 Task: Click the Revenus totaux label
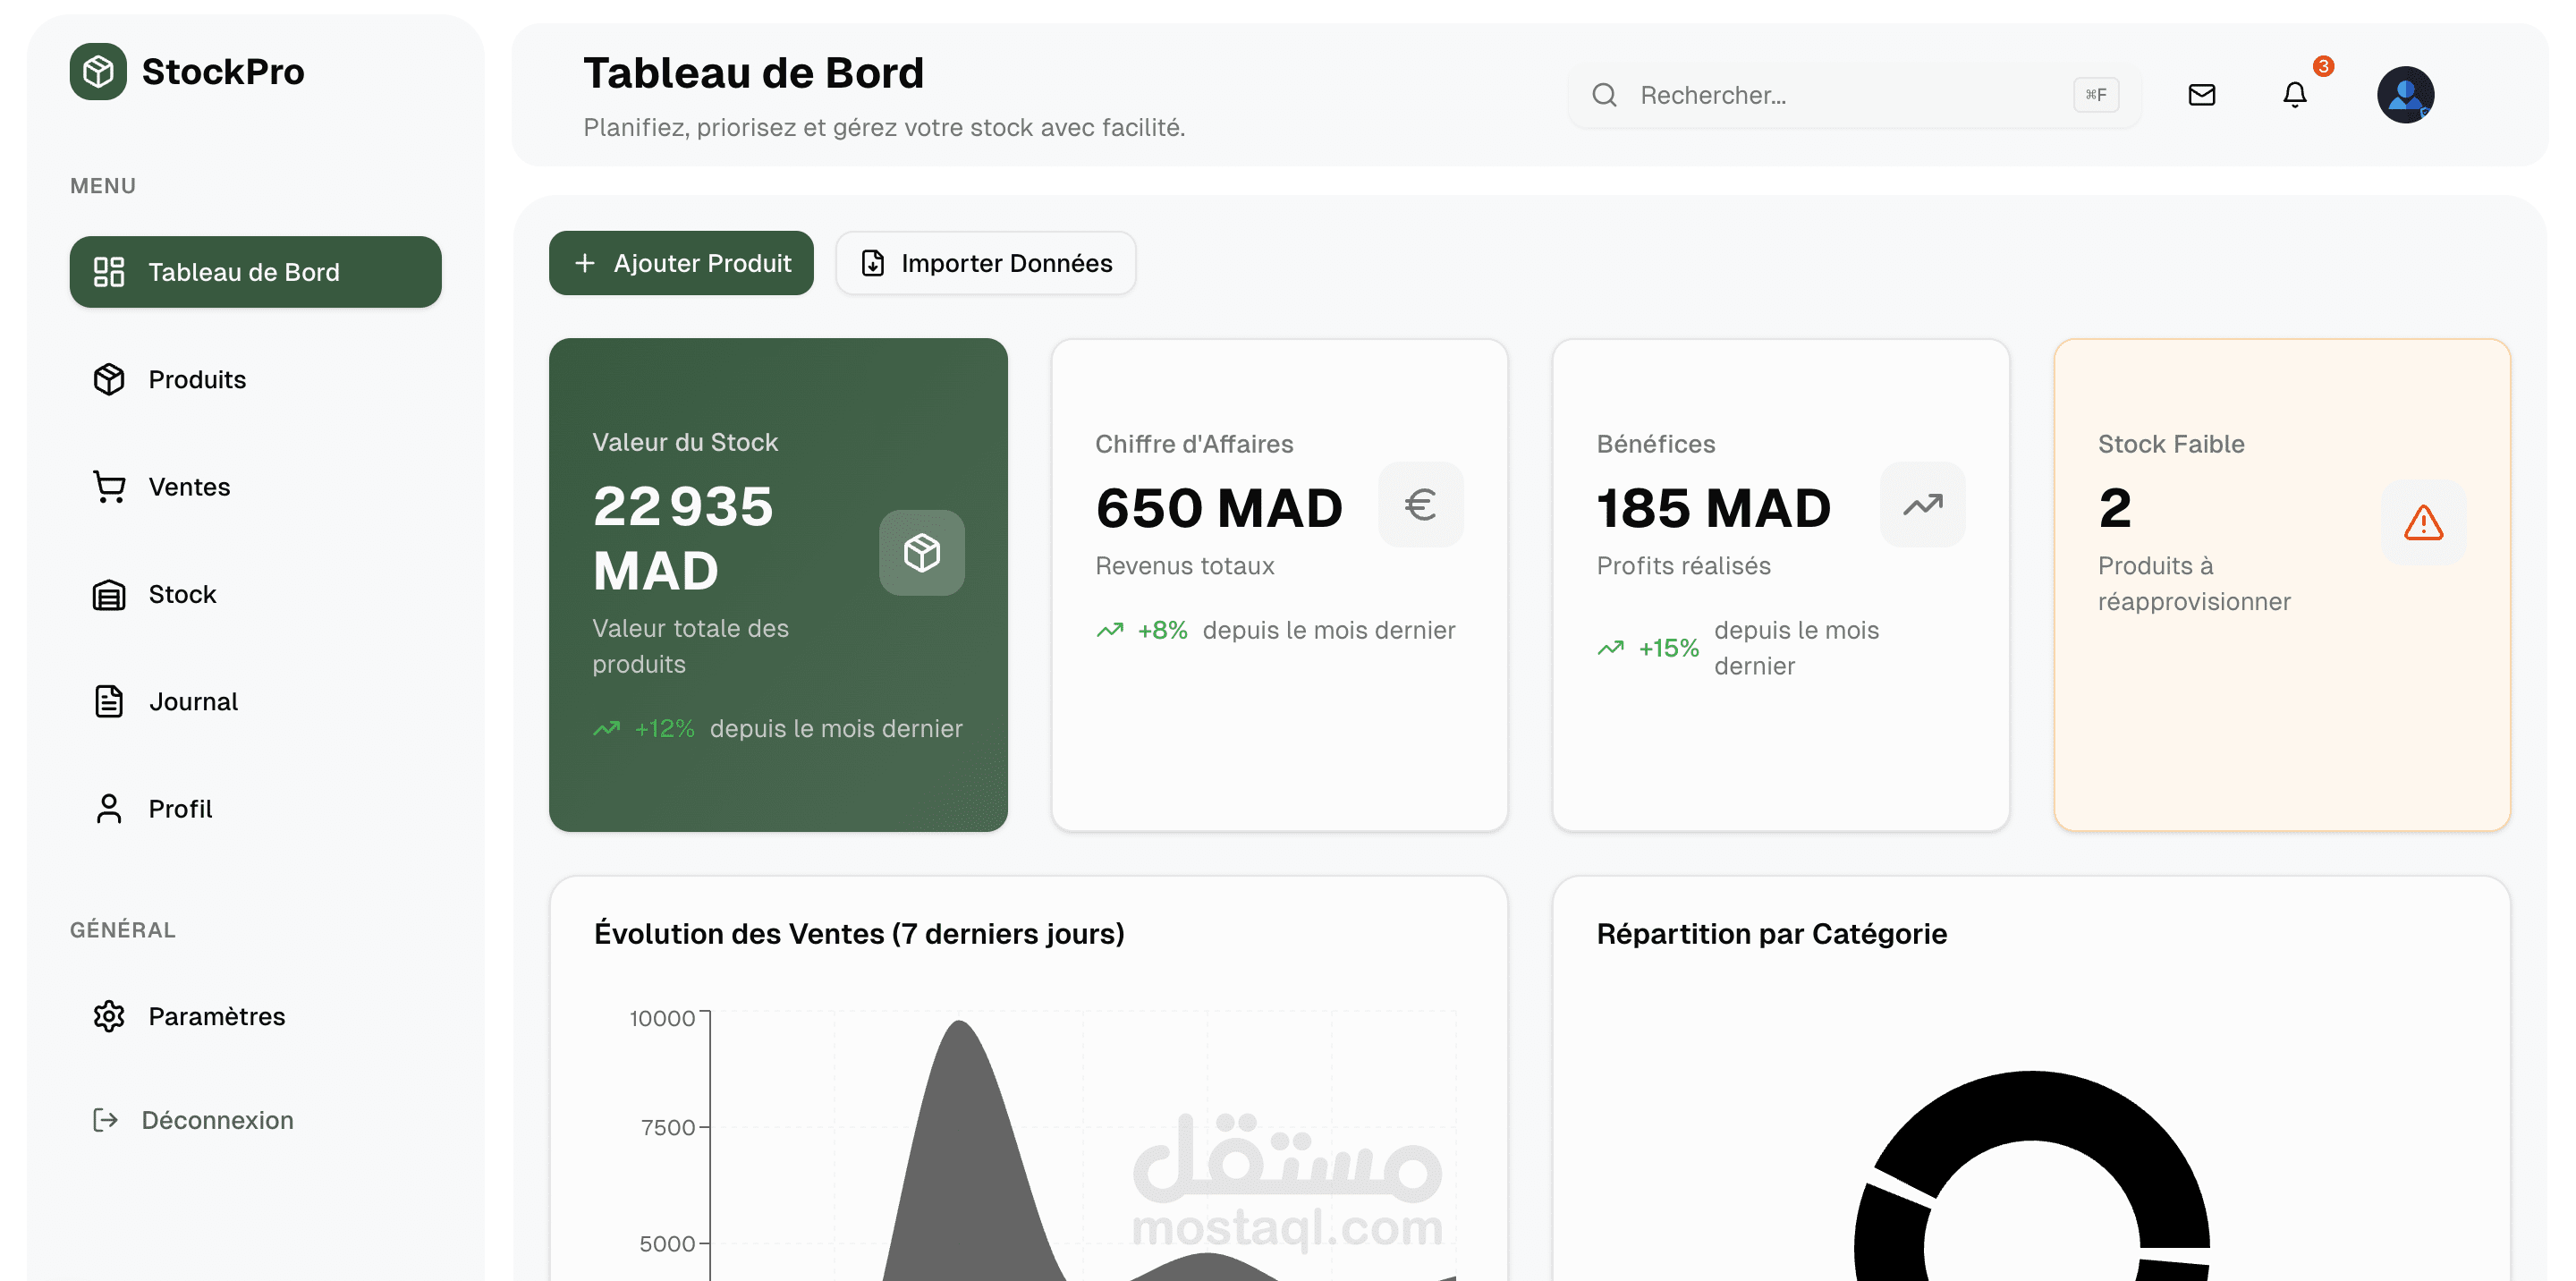coord(1185,566)
